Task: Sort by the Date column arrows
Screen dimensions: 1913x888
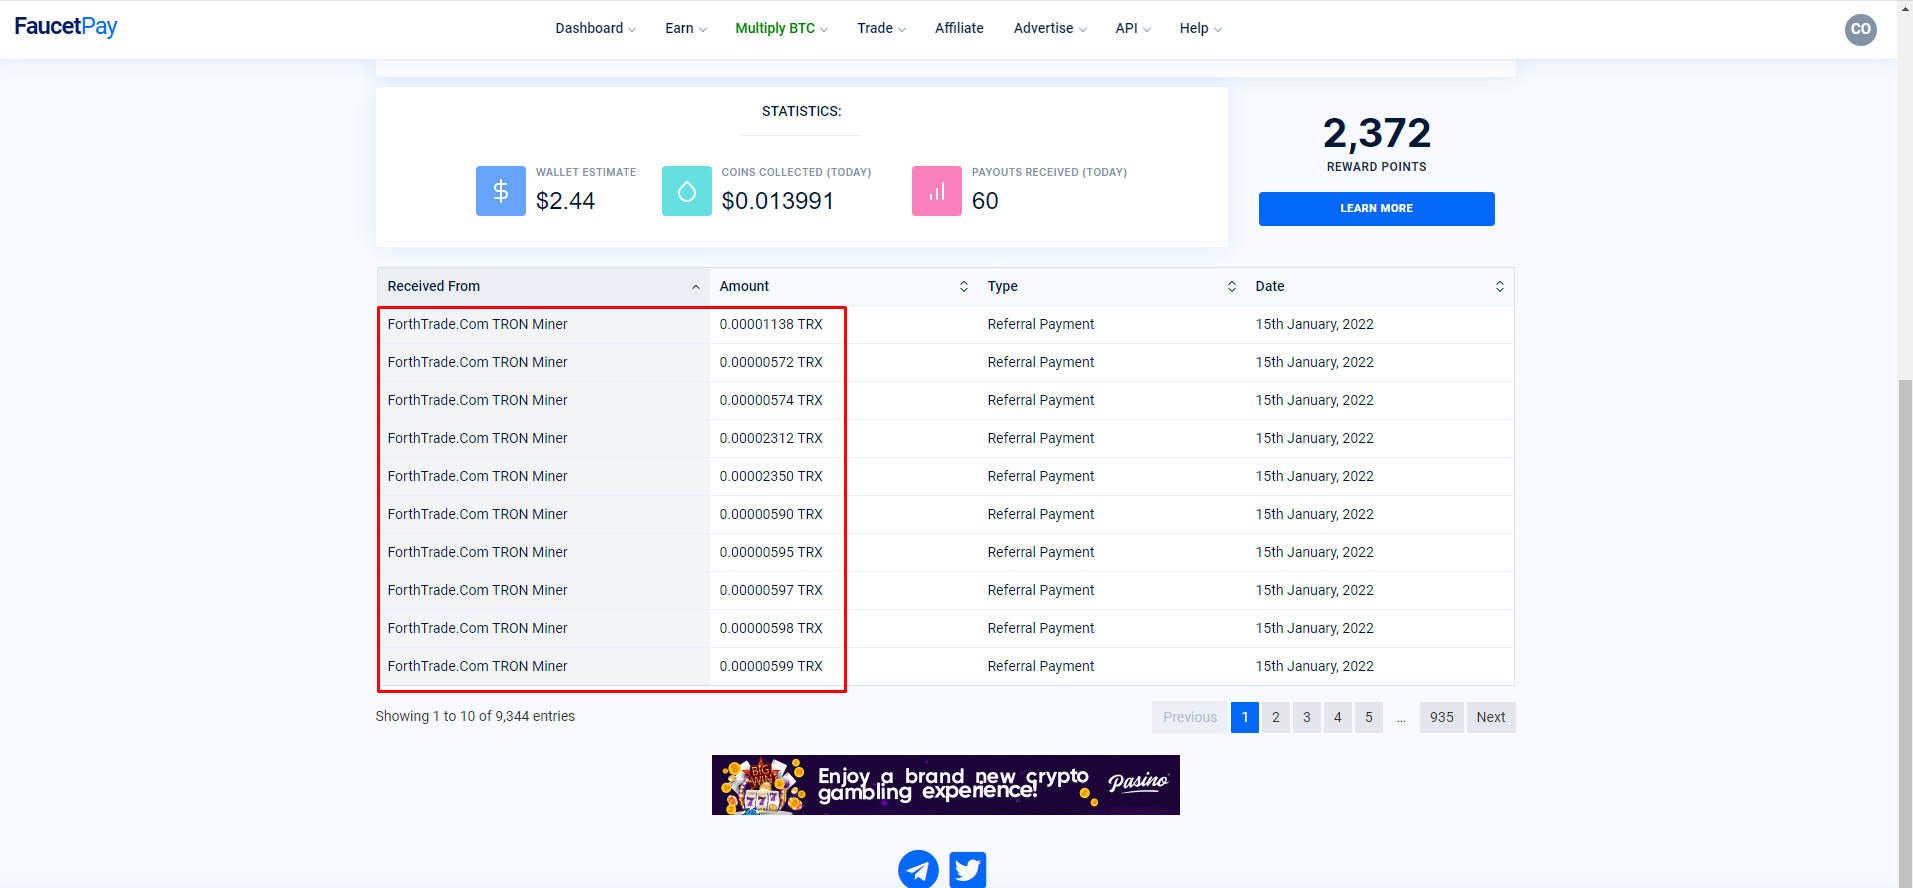Action: [1500, 287]
